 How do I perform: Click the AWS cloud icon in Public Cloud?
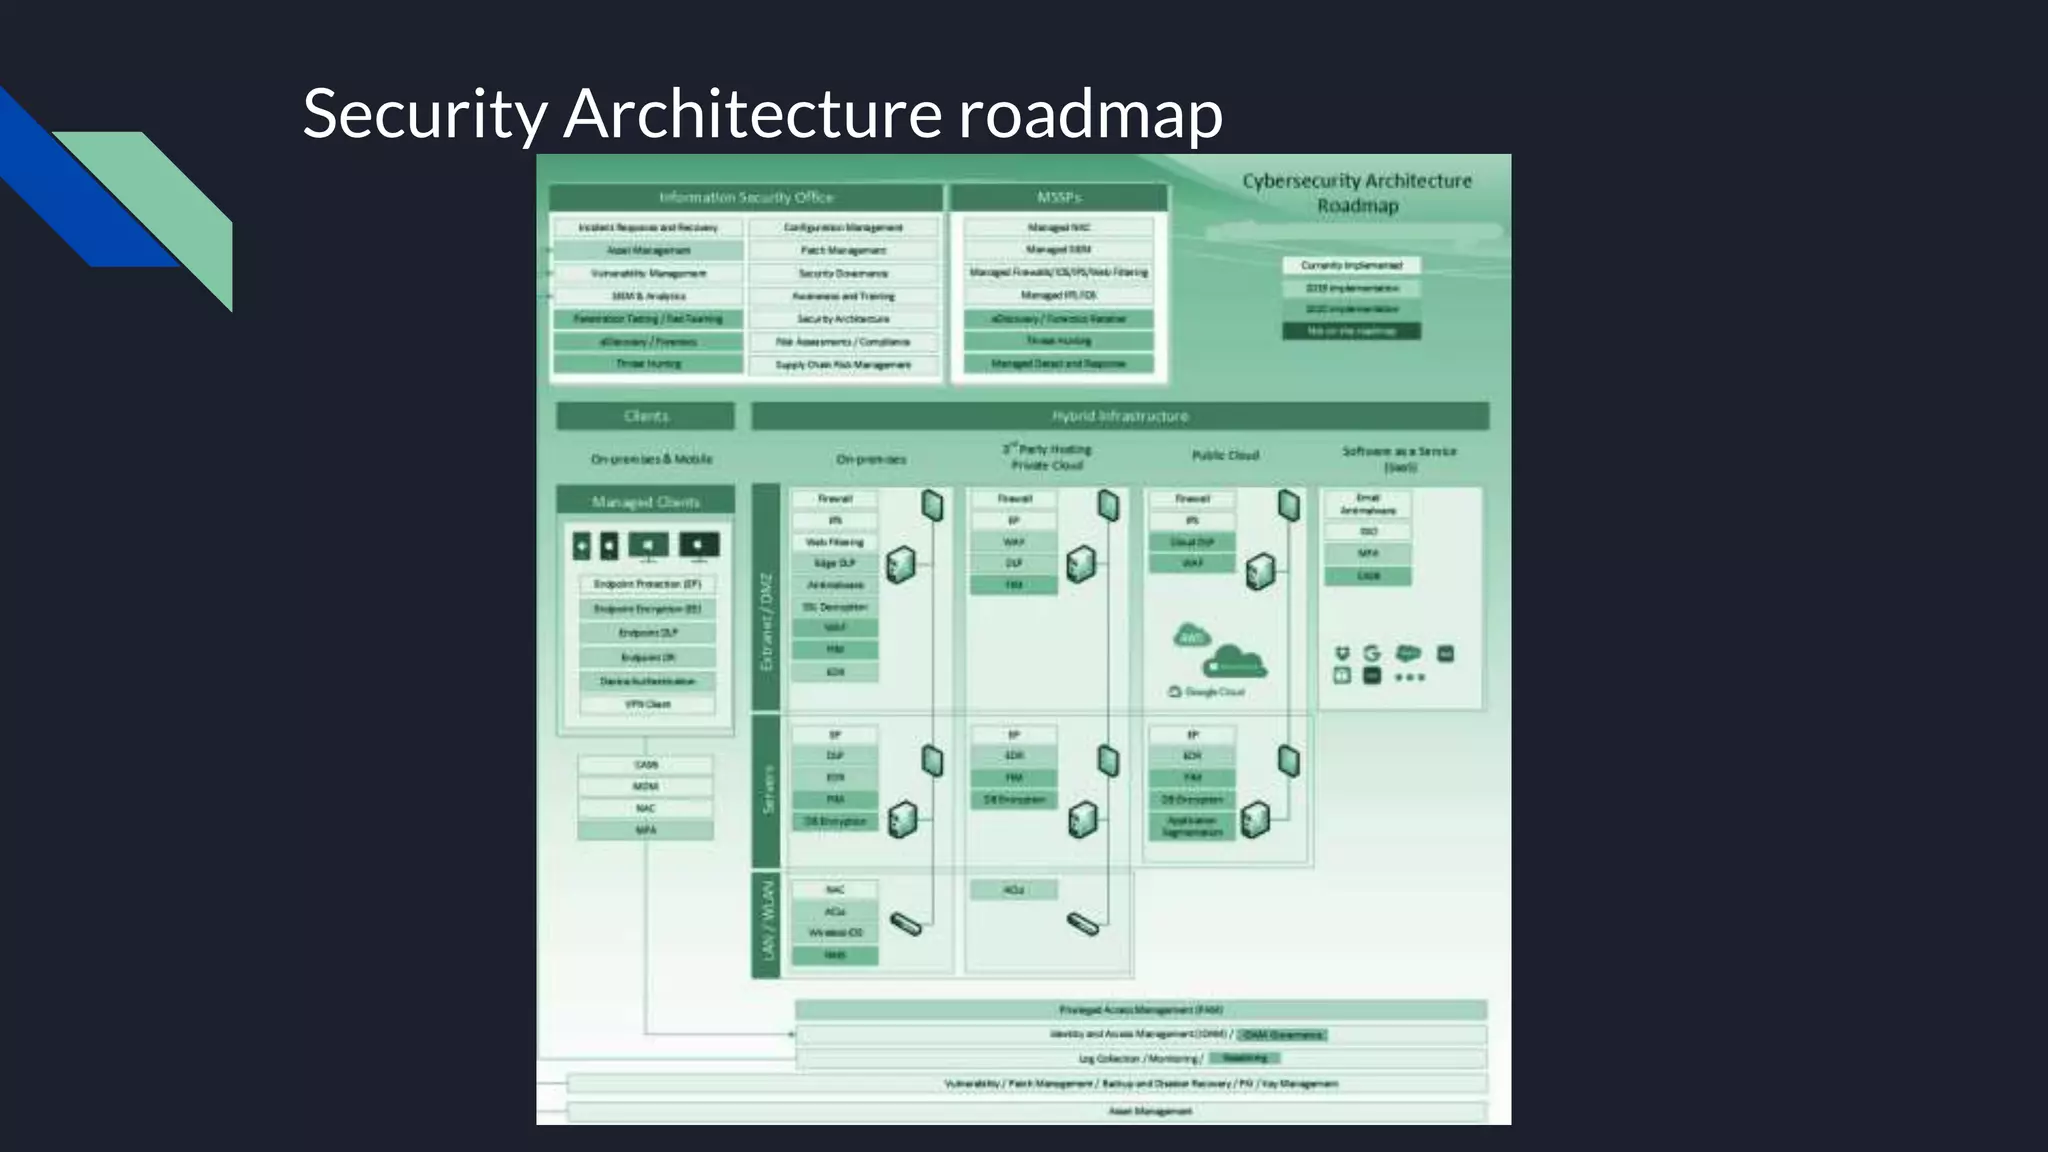pos(1191,635)
